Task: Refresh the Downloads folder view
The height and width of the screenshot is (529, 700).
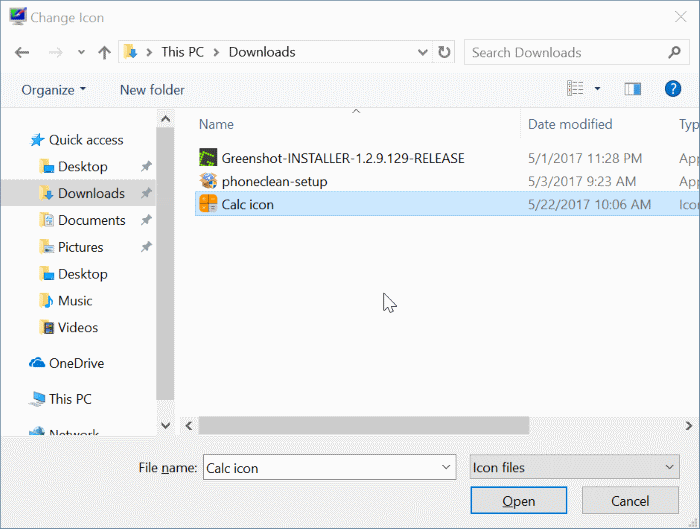Action: tap(444, 52)
